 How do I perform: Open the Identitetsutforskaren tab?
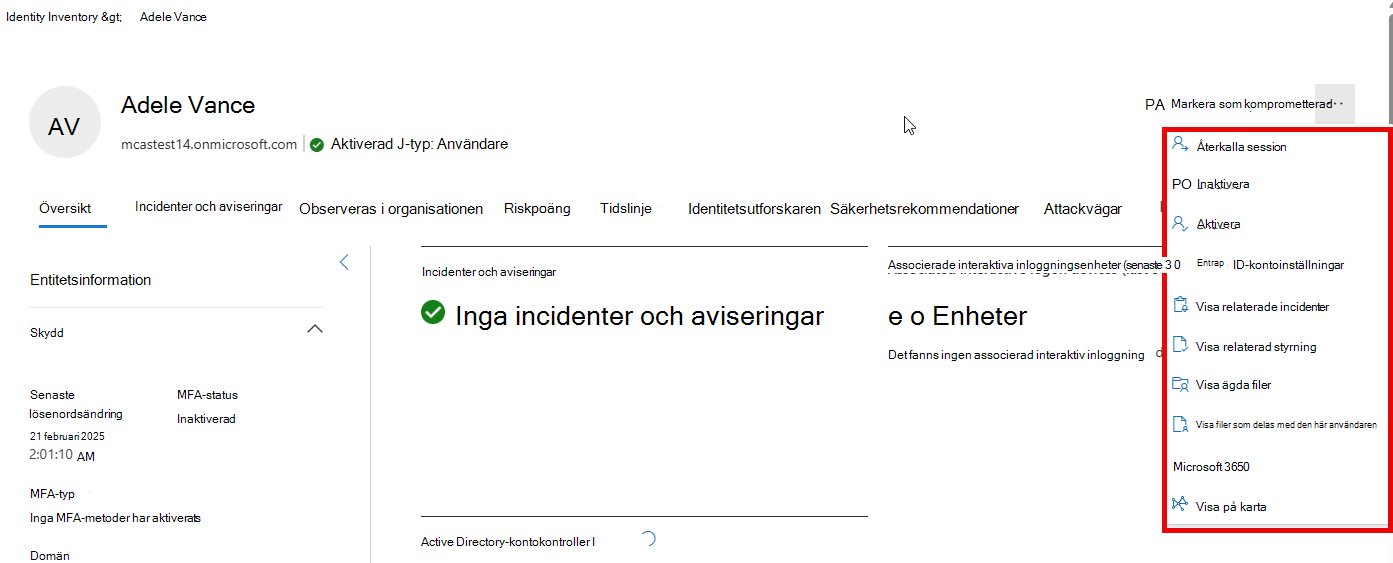pyautogui.click(x=754, y=208)
